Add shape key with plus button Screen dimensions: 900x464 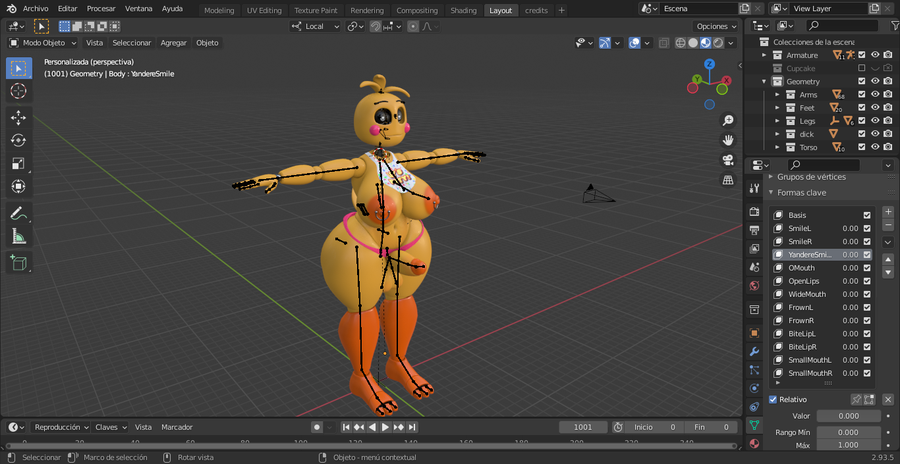(x=888, y=212)
